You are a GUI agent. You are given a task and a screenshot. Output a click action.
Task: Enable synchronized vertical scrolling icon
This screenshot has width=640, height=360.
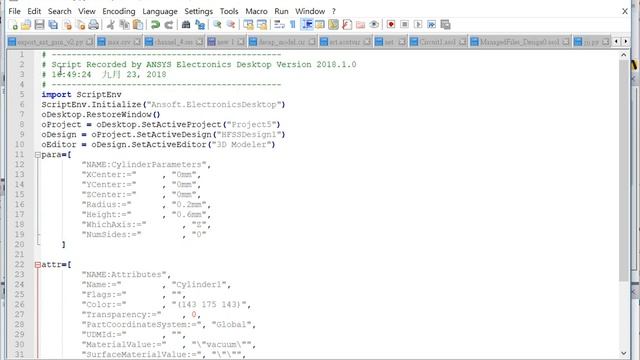(x=248, y=25)
